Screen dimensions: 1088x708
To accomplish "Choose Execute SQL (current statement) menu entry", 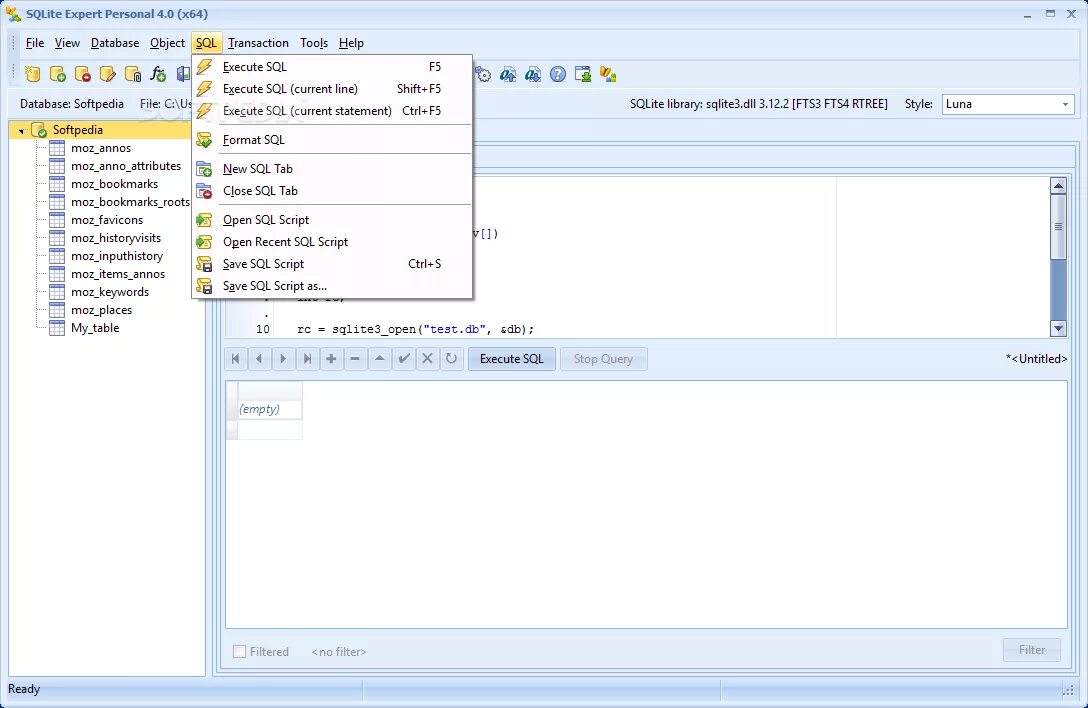I will (332, 111).
